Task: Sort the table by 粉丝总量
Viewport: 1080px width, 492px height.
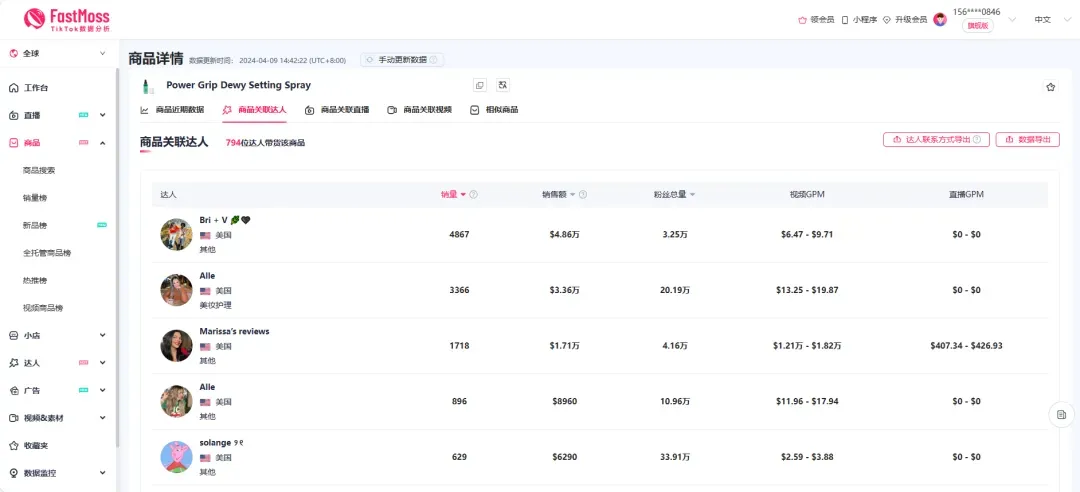Action: point(673,195)
